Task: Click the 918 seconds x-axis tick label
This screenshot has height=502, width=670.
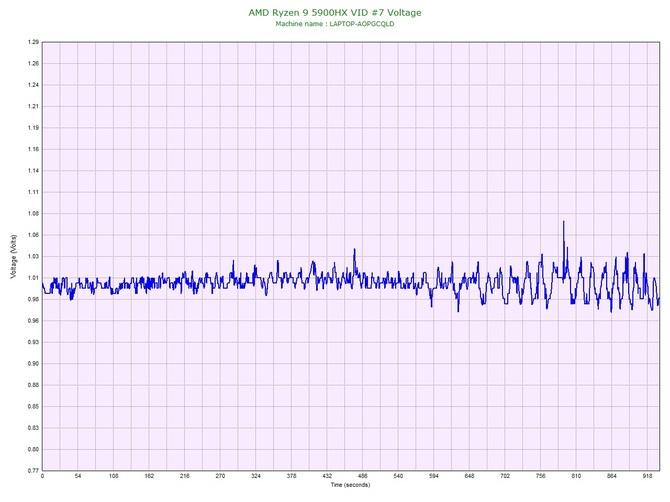Action: pyautogui.click(x=647, y=476)
